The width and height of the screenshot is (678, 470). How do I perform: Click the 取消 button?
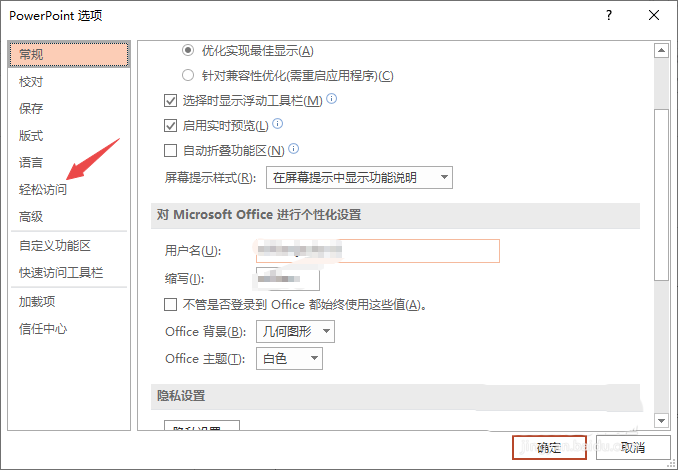tap(631, 447)
